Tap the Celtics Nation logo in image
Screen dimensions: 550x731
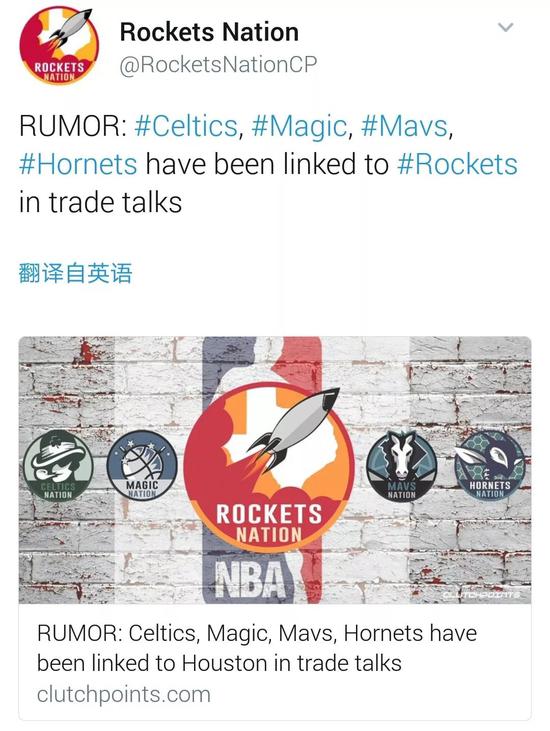point(58,465)
